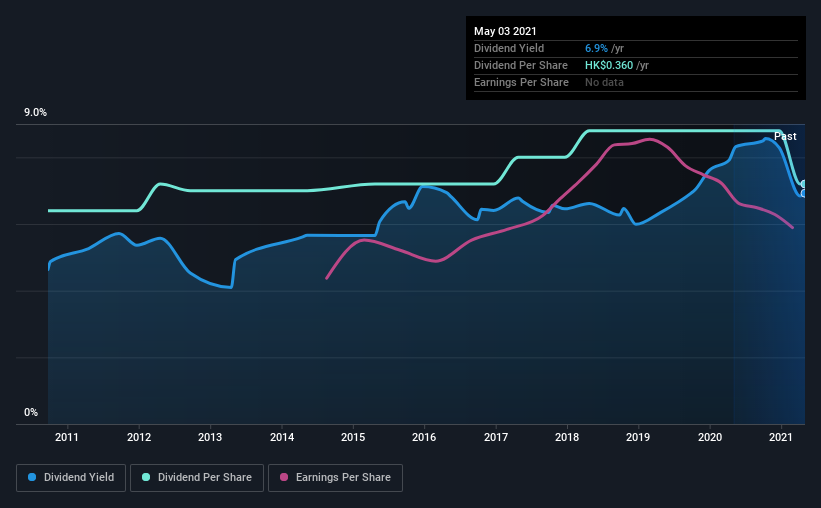
Task: Click the 'Past' label on chart
Action: 785,136
